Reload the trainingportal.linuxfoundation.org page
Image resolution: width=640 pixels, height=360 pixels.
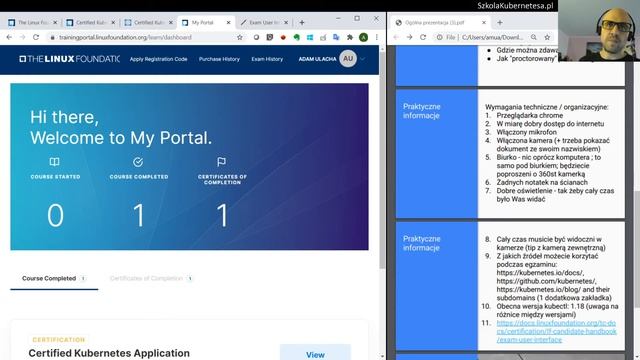tap(36, 37)
